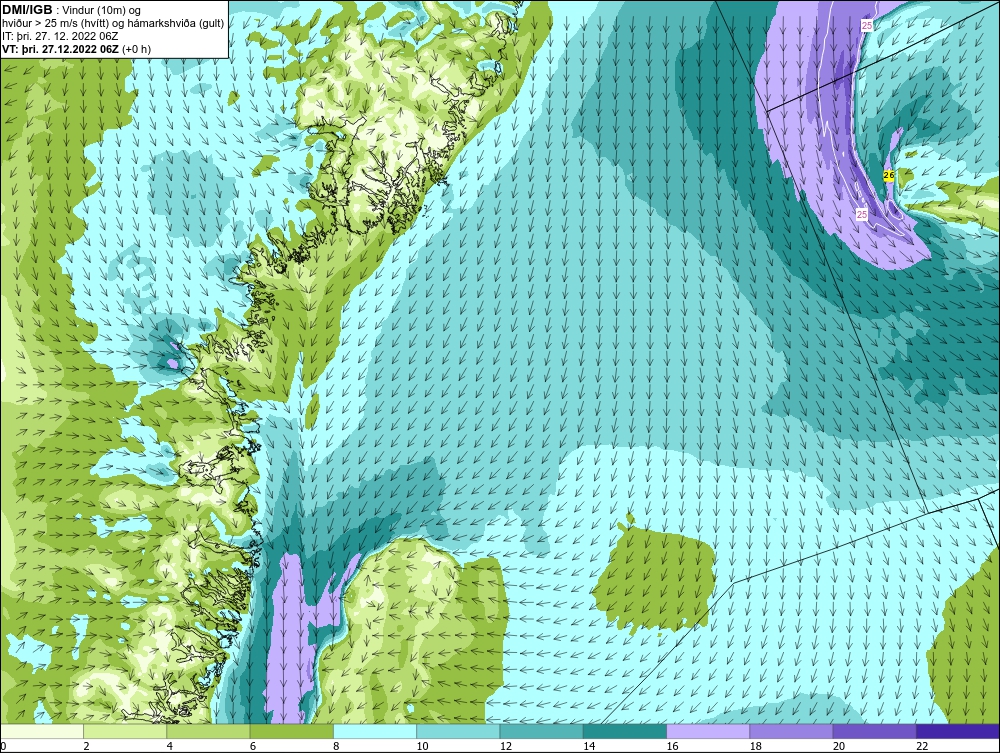Click the 0–2 m/s palest legend color

(42, 731)
